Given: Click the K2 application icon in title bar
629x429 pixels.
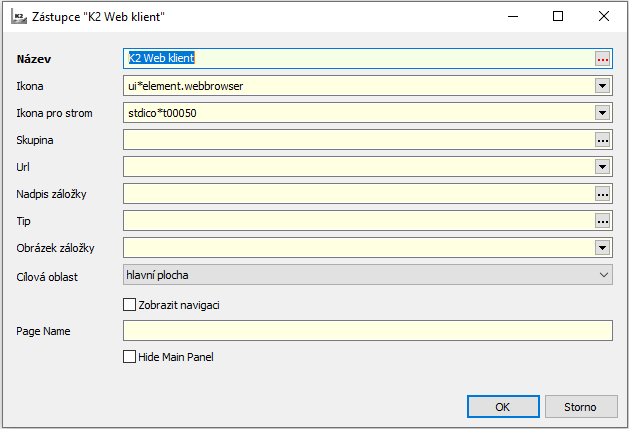Looking at the screenshot, I should 19,17.
